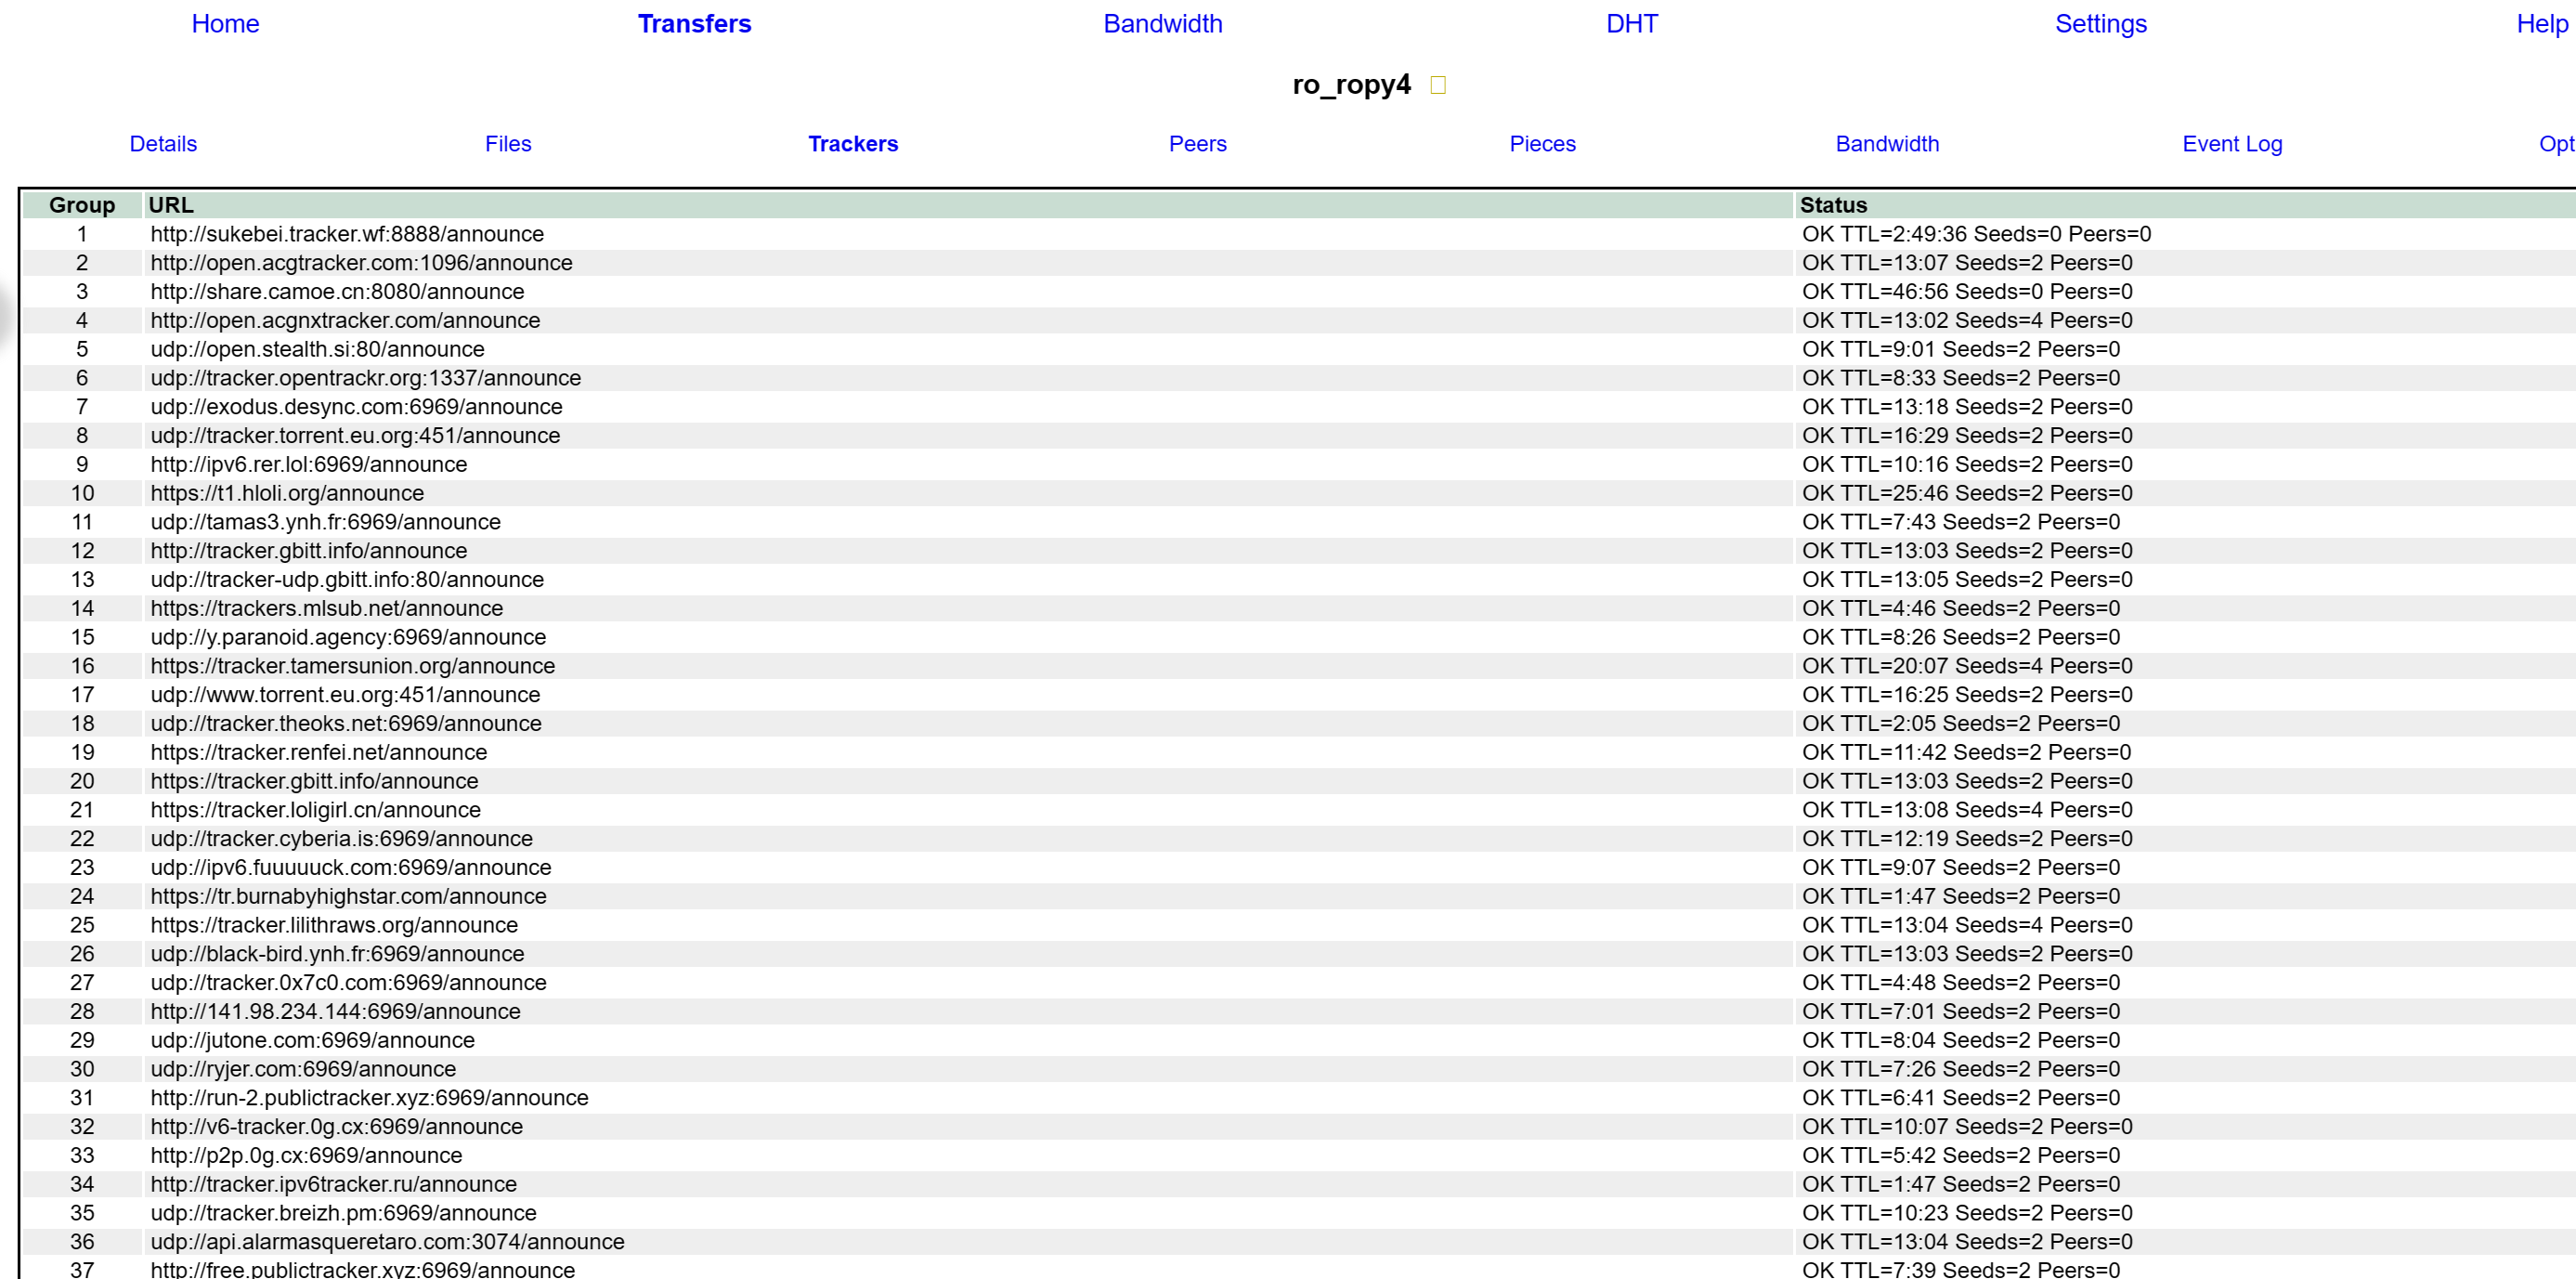This screenshot has width=2576, height=1279.
Task: Open the DHT page
Action: coord(1631,24)
